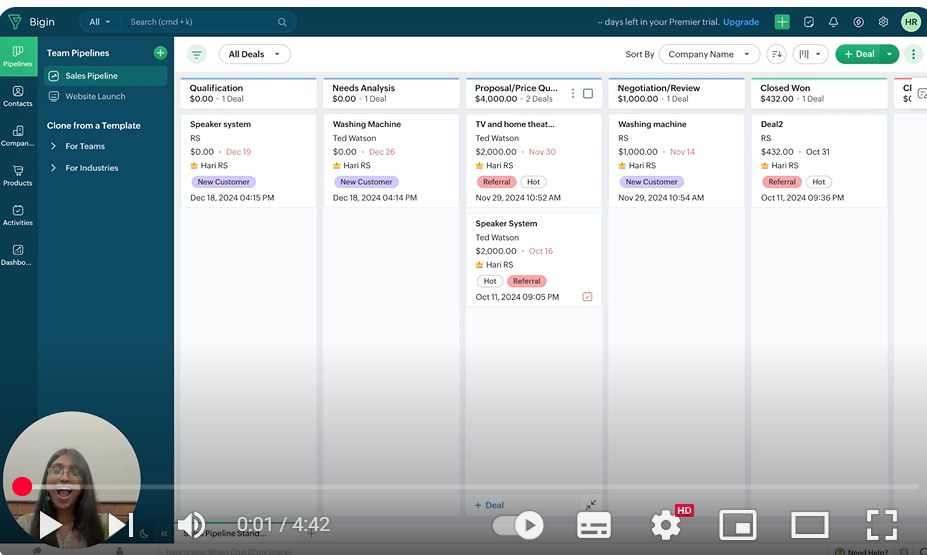Viewport: 927px width, 555px height.
Task: Open the TV and home theat... deal
Action: click(515, 124)
